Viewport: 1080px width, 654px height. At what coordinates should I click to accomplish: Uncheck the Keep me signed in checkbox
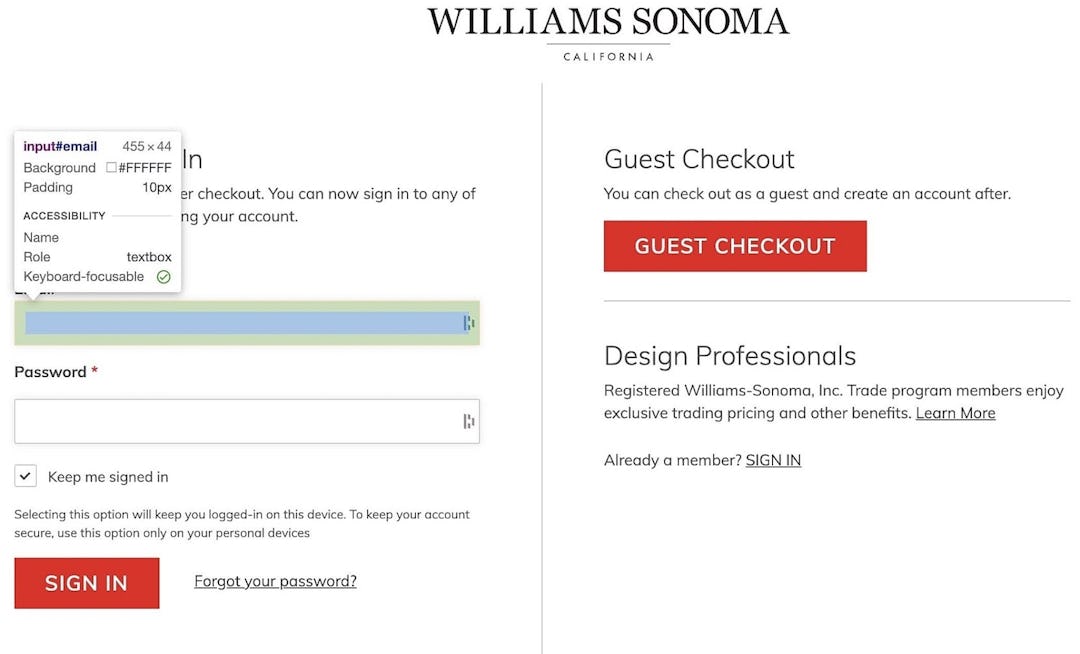tap(26, 476)
